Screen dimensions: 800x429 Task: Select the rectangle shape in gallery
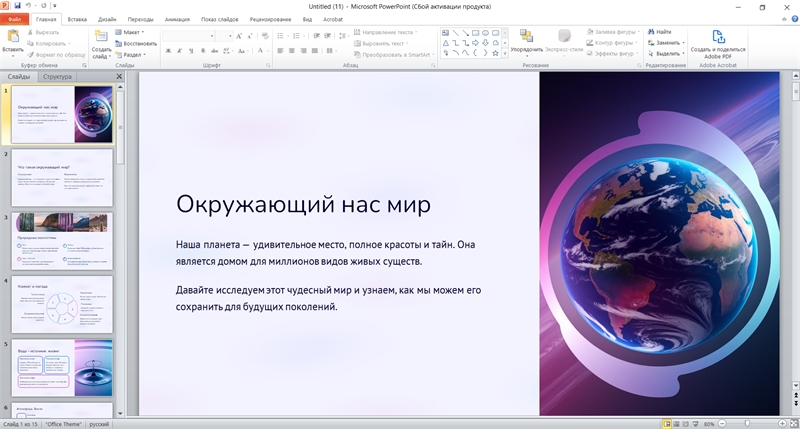(x=475, y=33)
